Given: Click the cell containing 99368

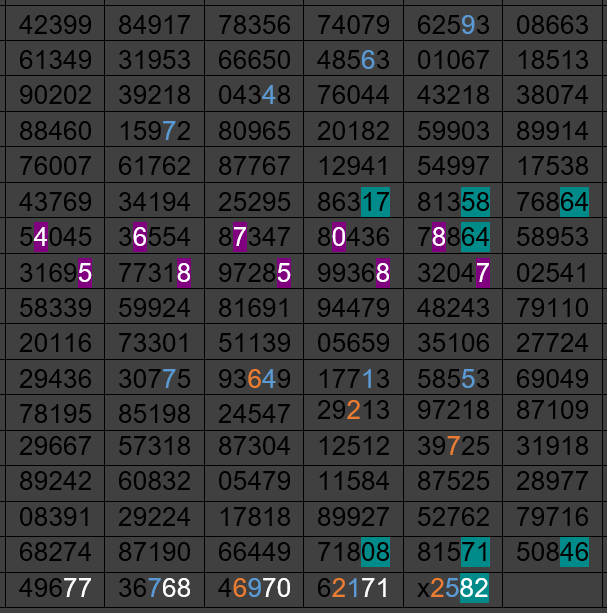Looking at the screenshot, I should click(x=353, y=272).
